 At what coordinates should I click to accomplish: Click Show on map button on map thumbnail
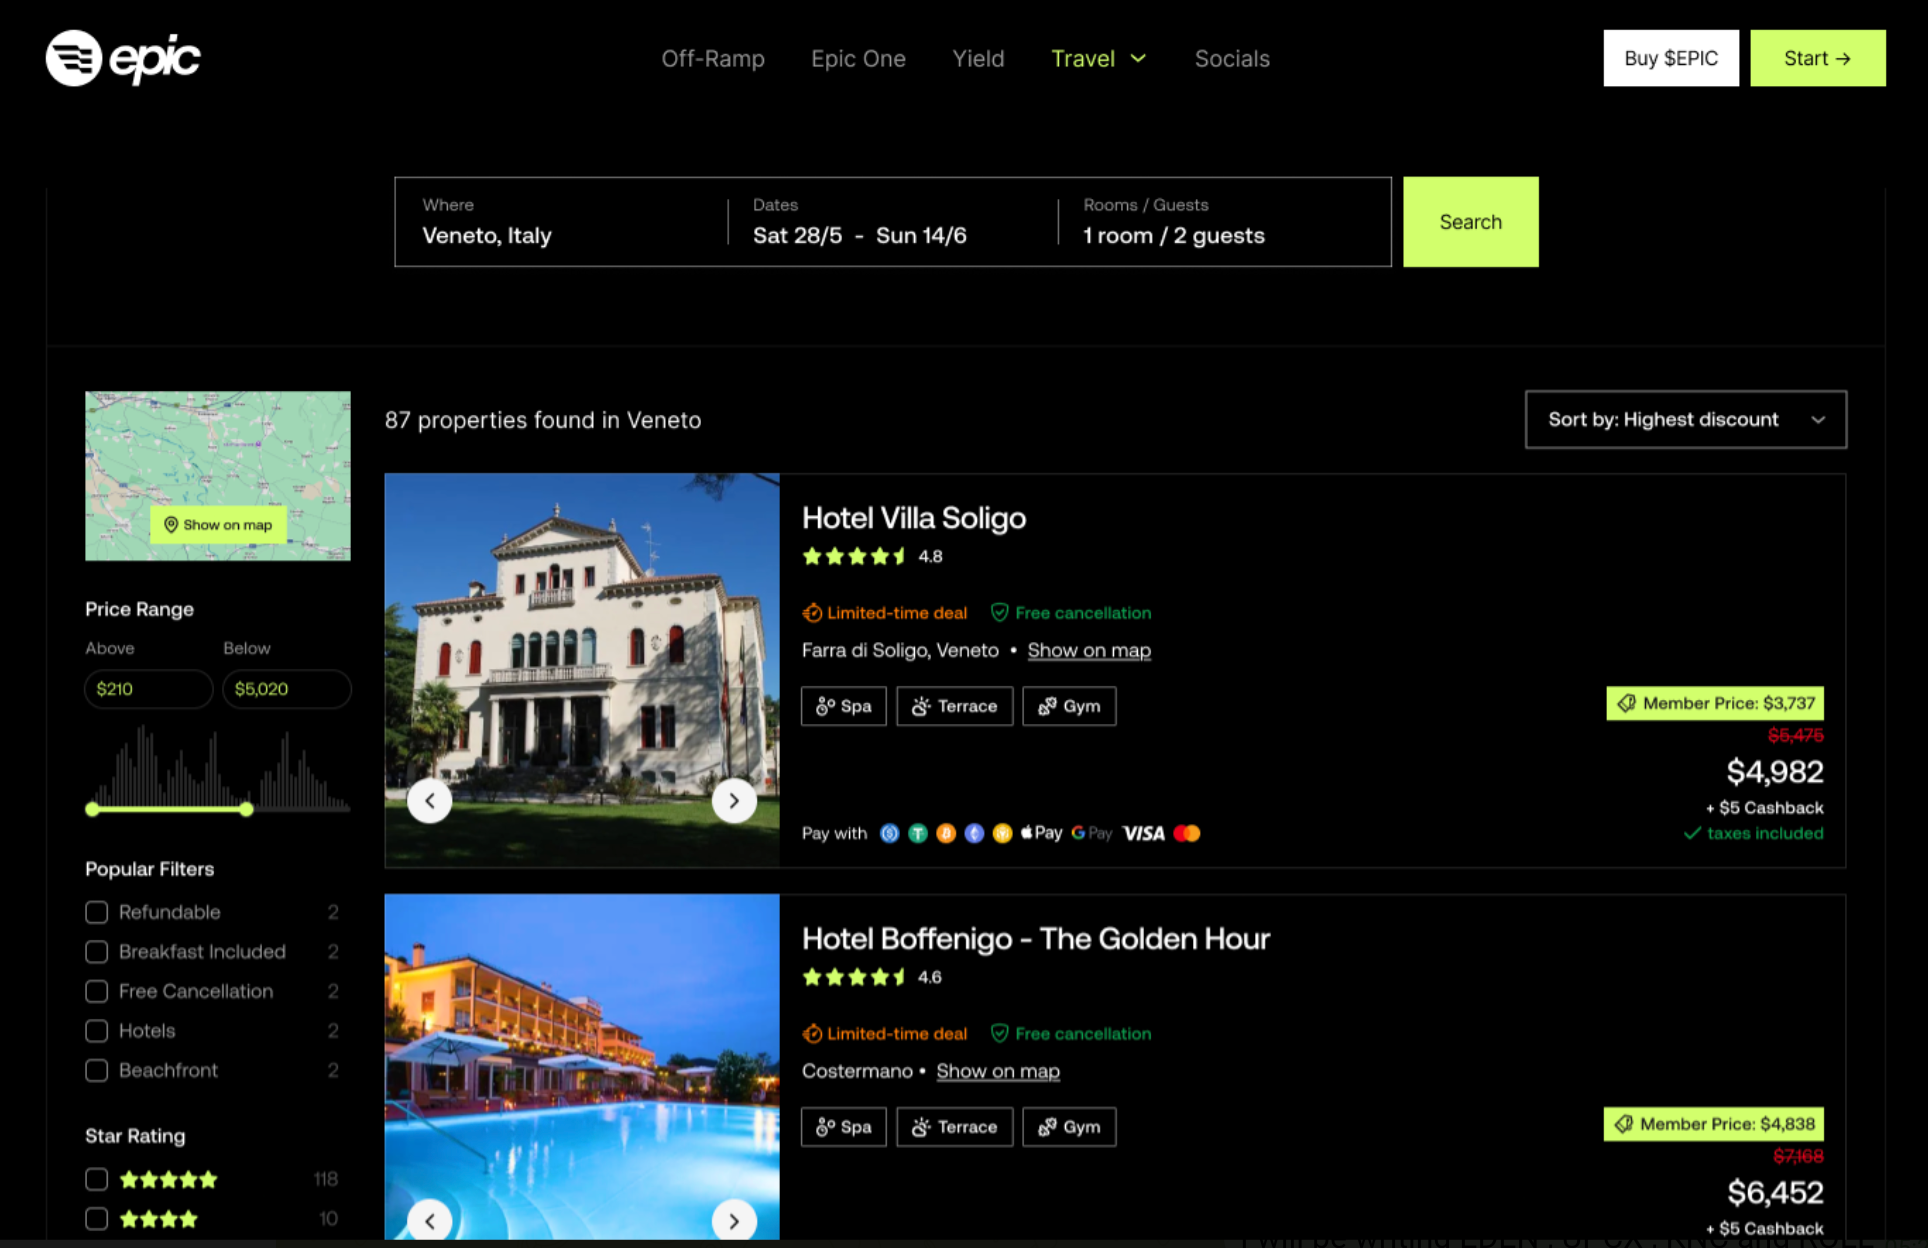coord(218,525)
